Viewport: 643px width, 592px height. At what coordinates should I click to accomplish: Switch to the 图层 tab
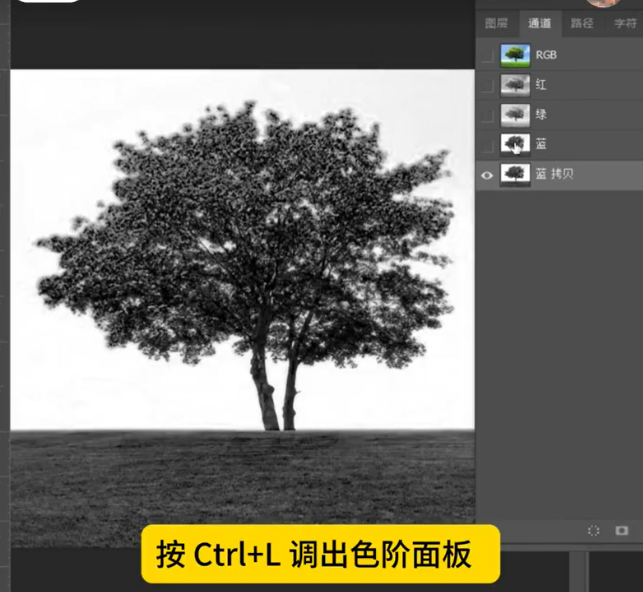(x=496, y=23)
